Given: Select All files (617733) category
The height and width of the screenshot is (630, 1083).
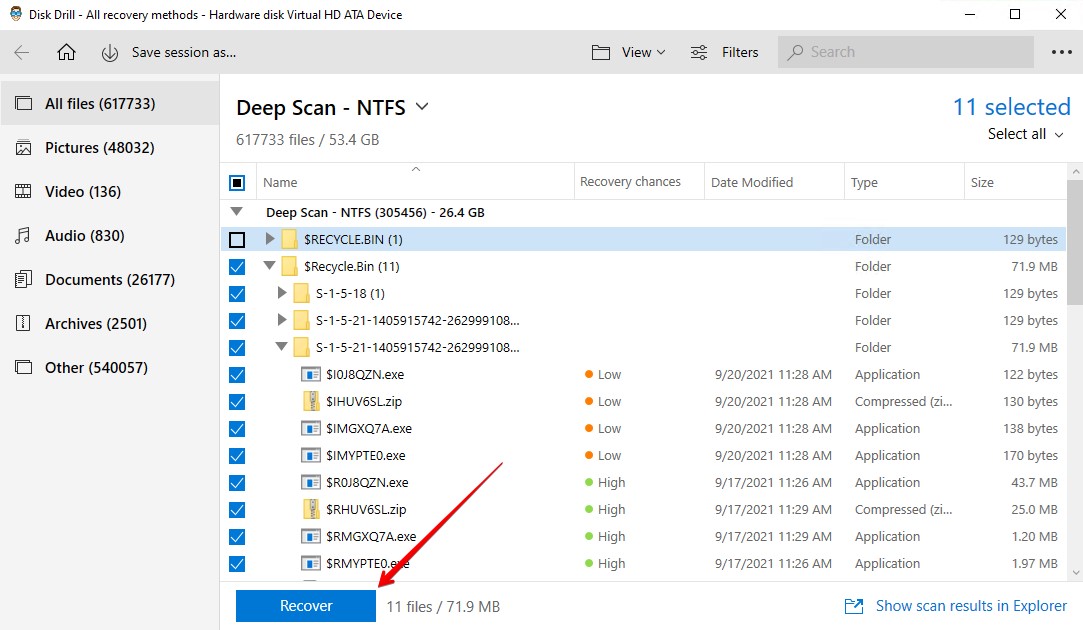Looking at the screenshot, I should coord(110,104).
